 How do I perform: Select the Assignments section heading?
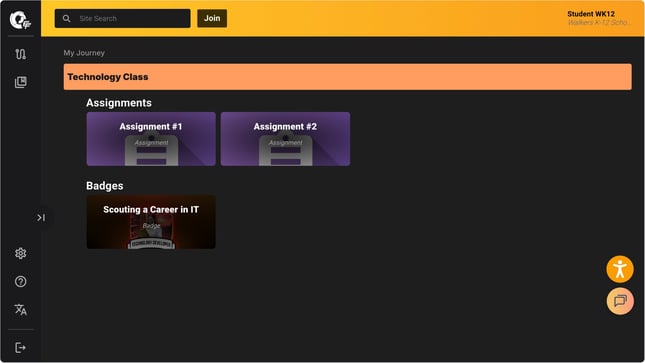pos(119,103)
